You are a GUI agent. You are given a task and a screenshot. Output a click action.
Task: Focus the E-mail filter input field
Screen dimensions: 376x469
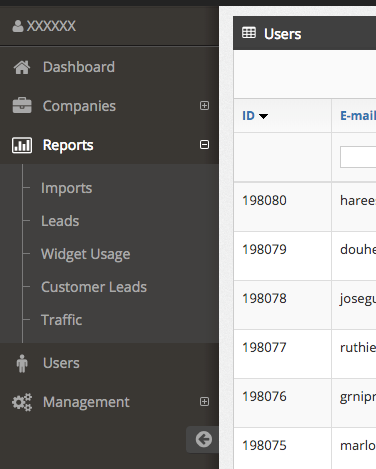pyautogui.click(x=358, y=157)
